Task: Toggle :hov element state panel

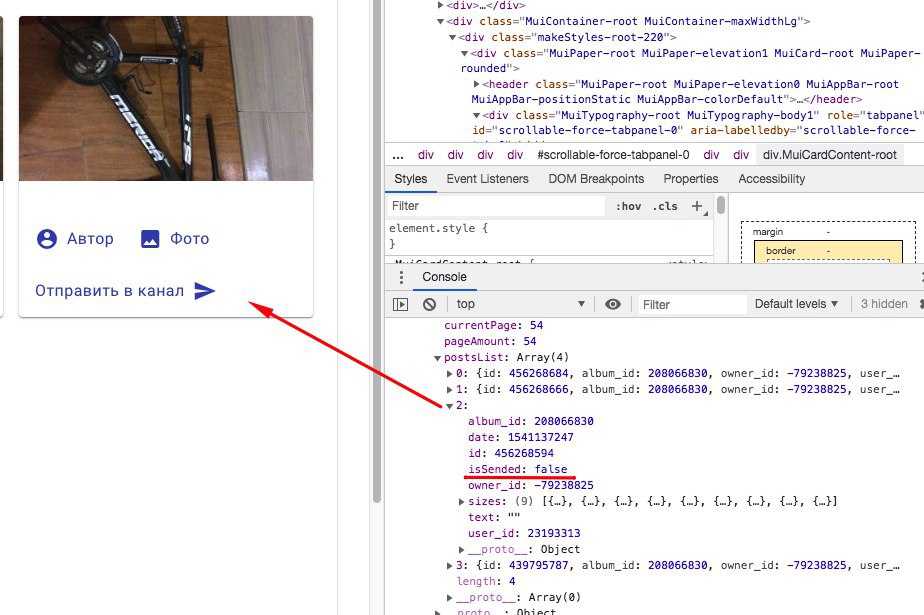Action: (x=628, y=206)
